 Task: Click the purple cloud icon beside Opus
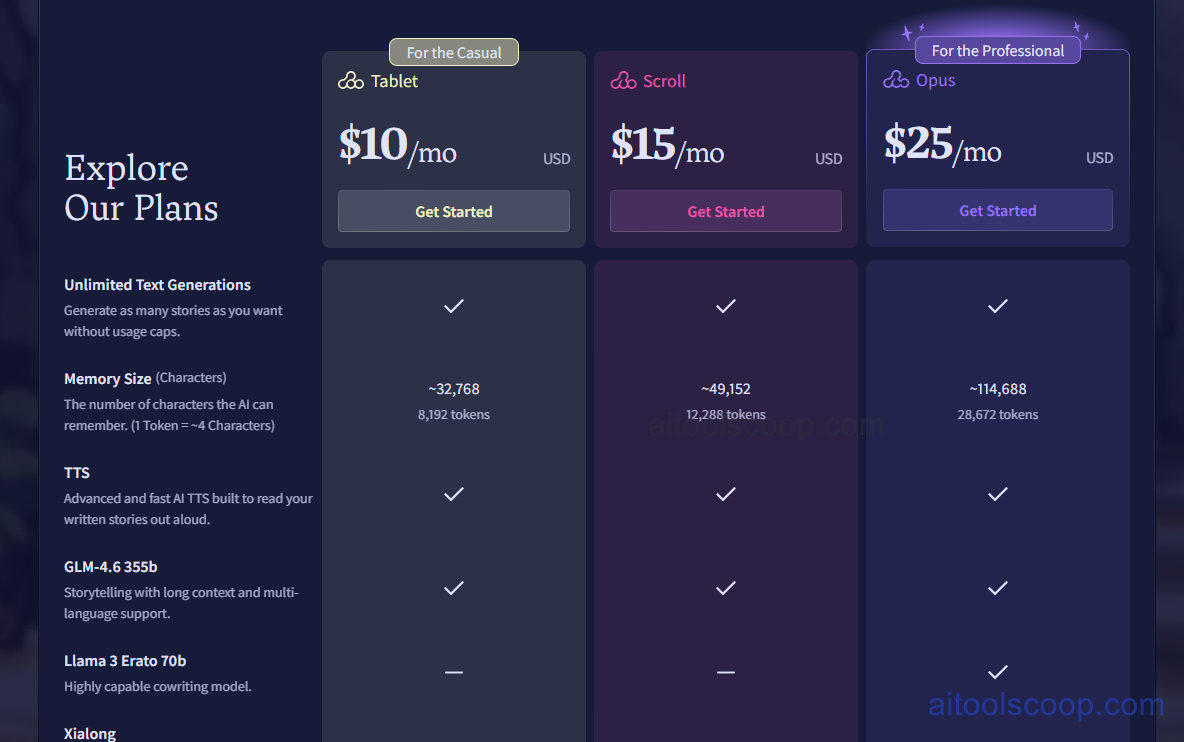894,81
